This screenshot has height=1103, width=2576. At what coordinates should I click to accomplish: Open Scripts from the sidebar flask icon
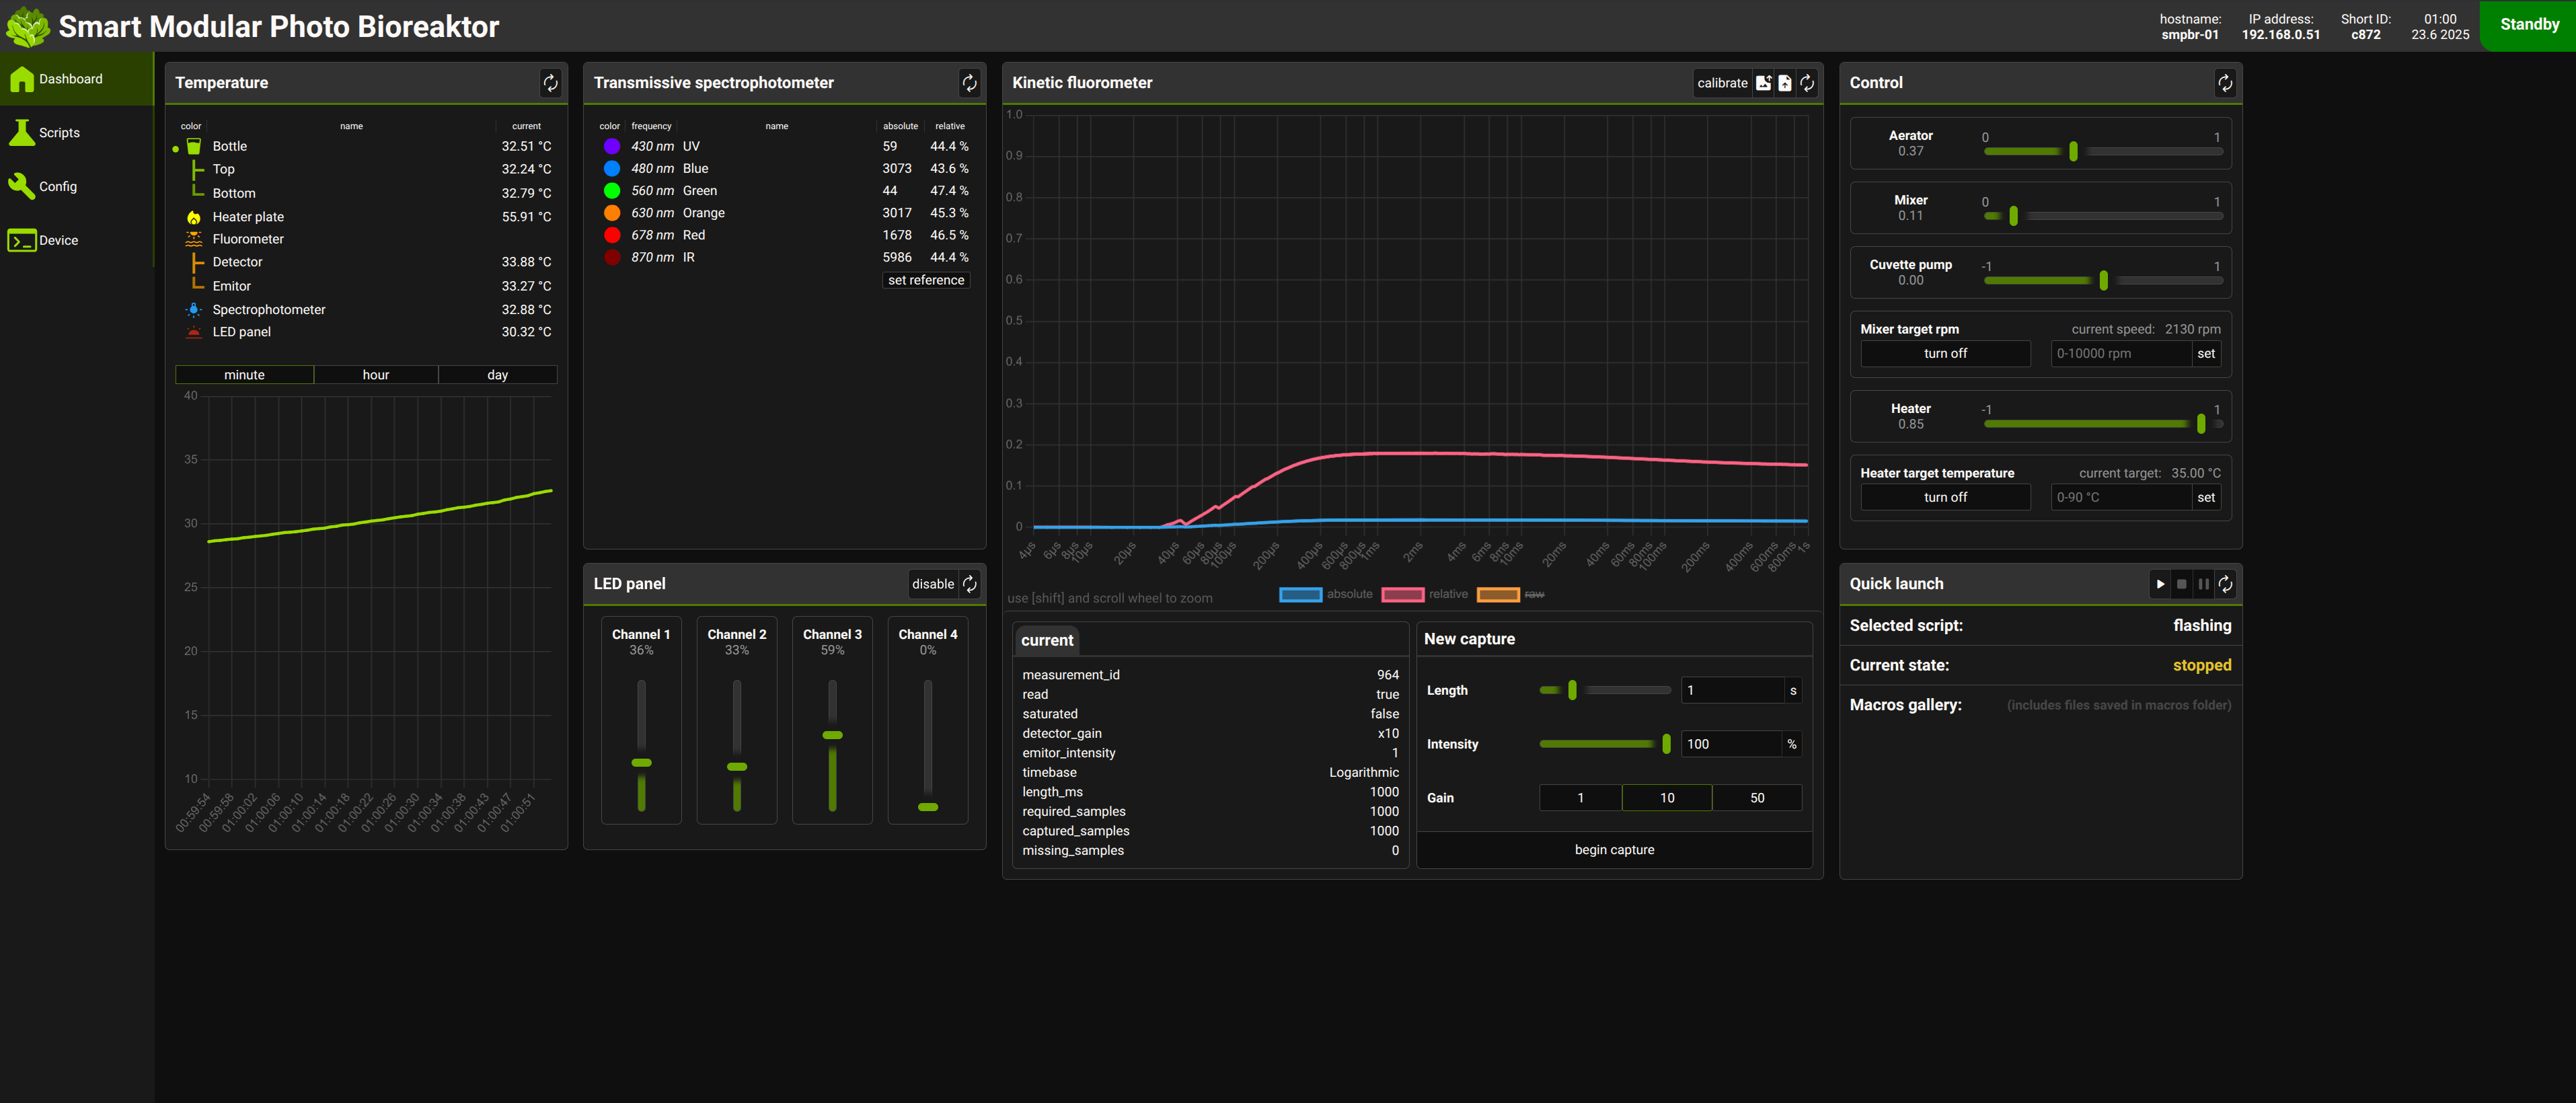(21, 133)
